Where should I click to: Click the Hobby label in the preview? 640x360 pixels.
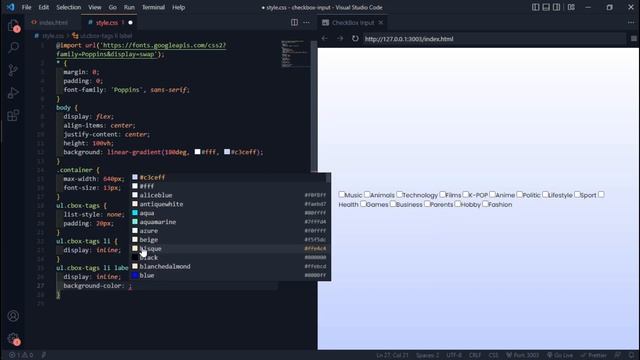tap(471, 204)
